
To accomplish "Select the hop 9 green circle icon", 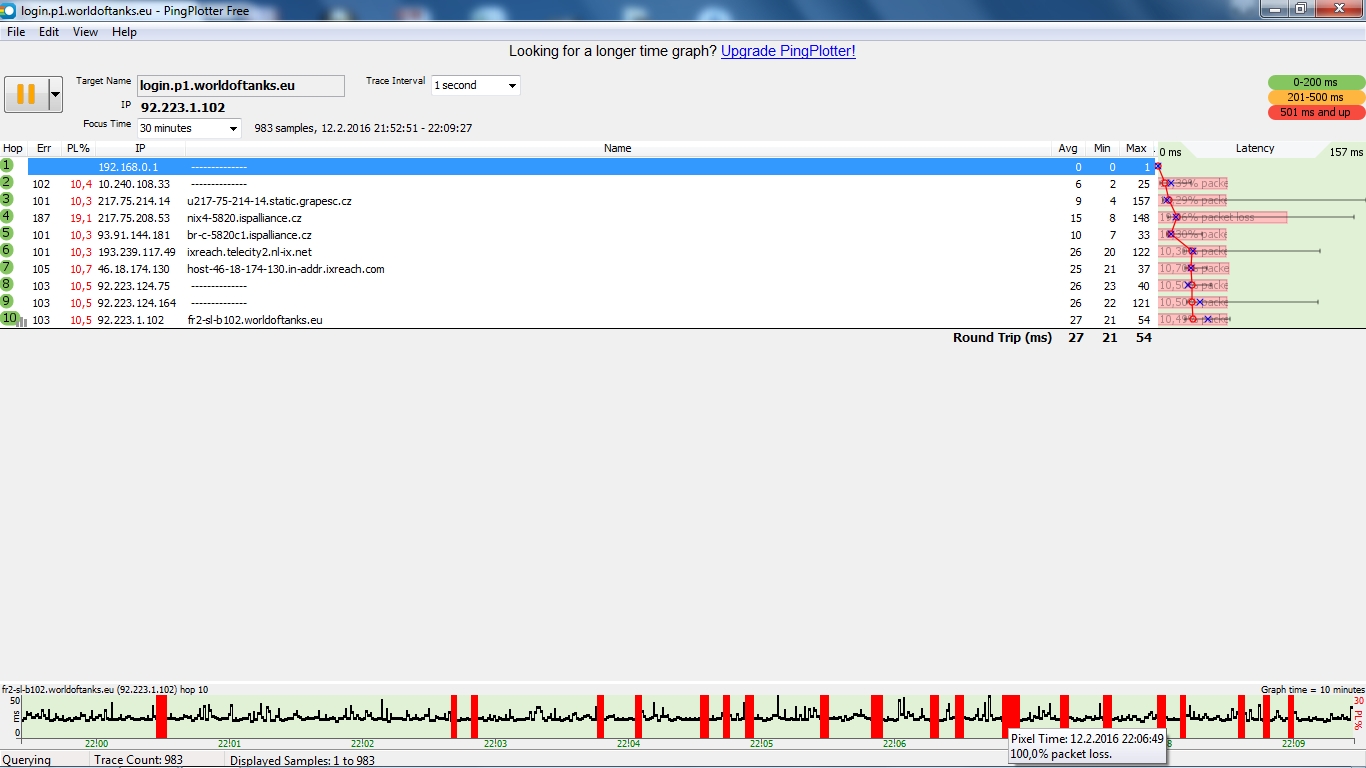I will (x=7, y=301).
